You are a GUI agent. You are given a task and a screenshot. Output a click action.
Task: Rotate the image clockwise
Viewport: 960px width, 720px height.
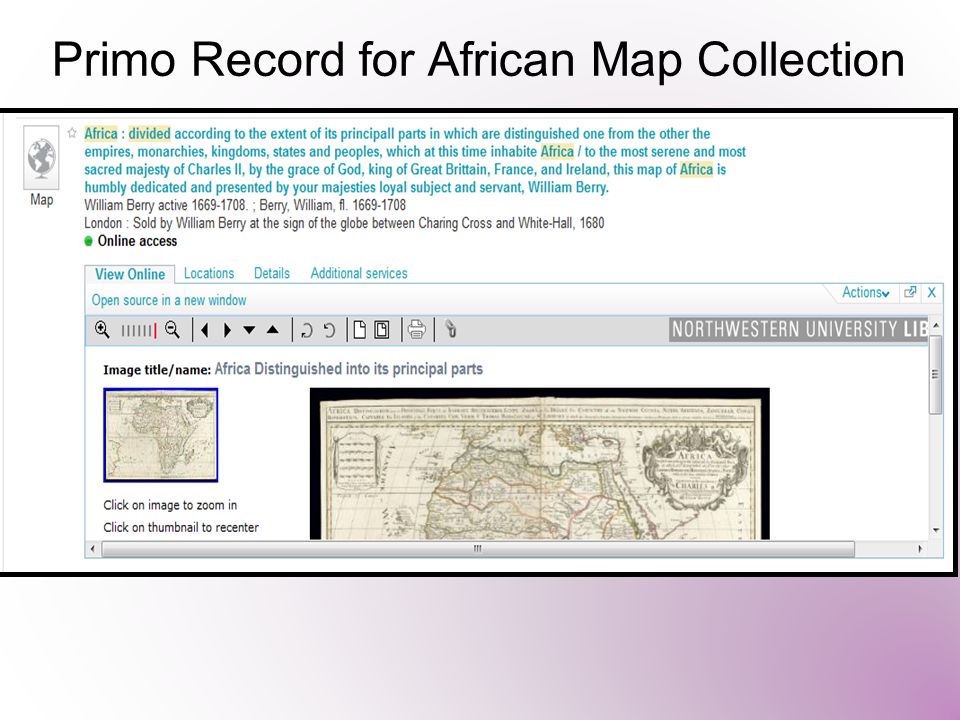click(307, 331)
